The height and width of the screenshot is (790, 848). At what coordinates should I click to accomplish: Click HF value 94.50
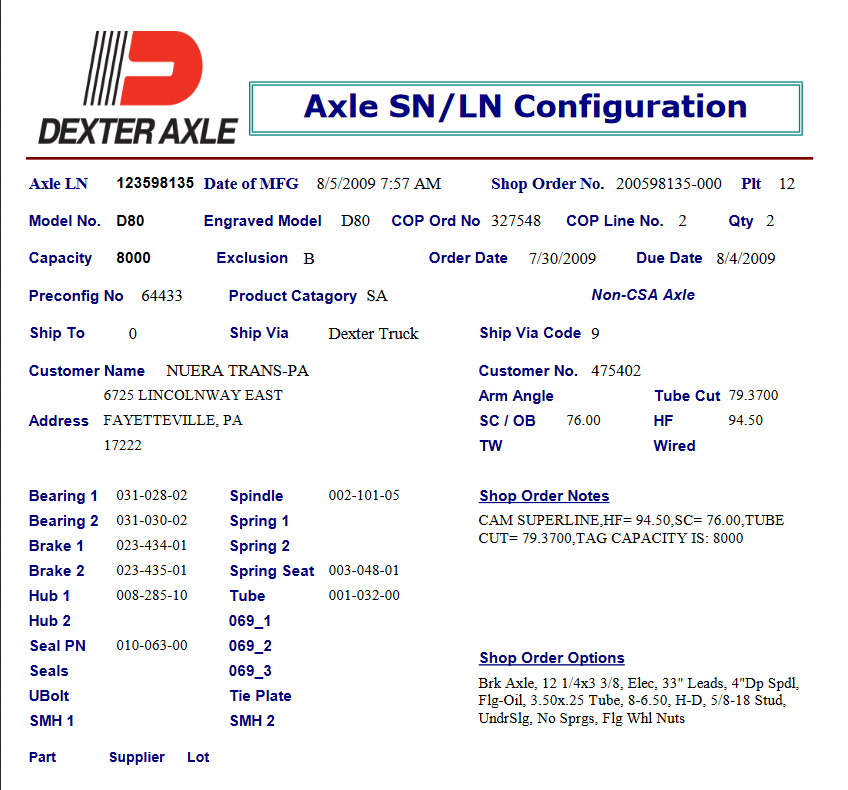pyautogui.click(x=745, y=420)
